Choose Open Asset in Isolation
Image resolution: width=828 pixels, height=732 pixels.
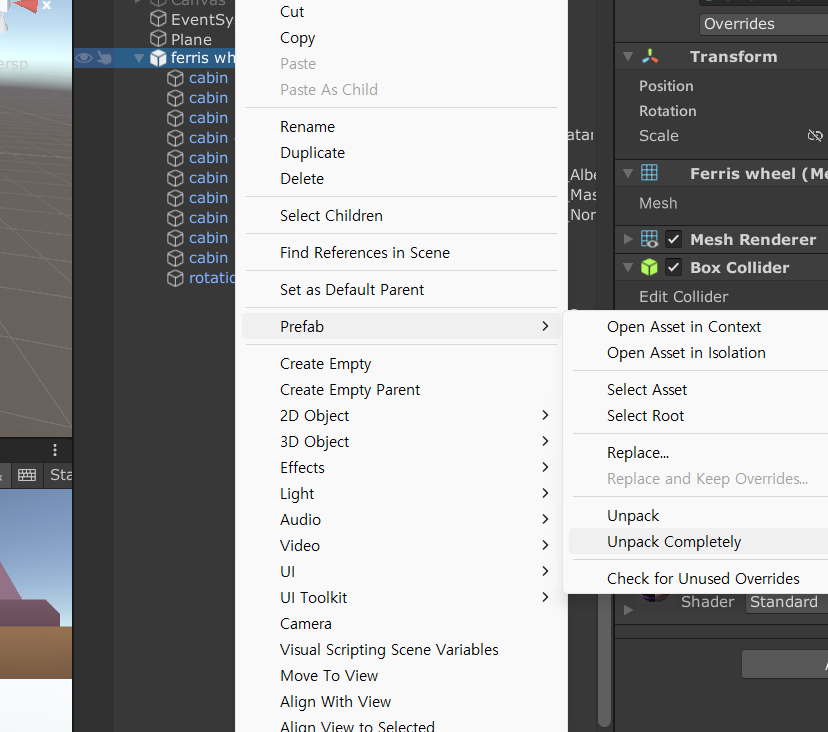(x=698, y=352)
